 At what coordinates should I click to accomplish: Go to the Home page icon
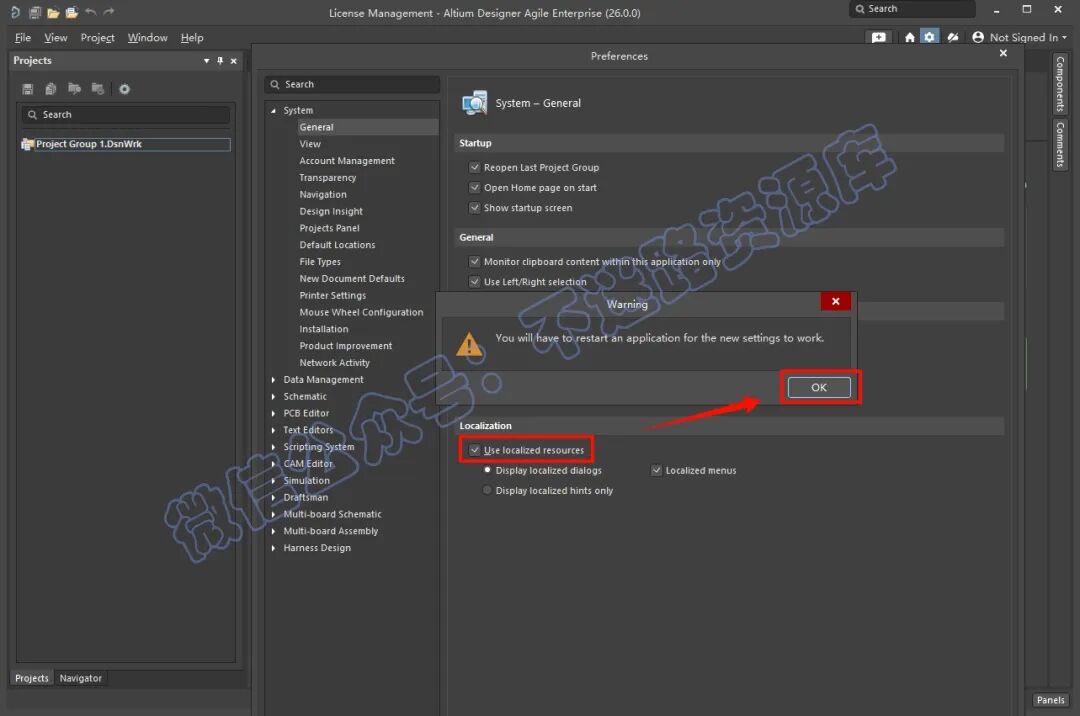coord(910,37)
